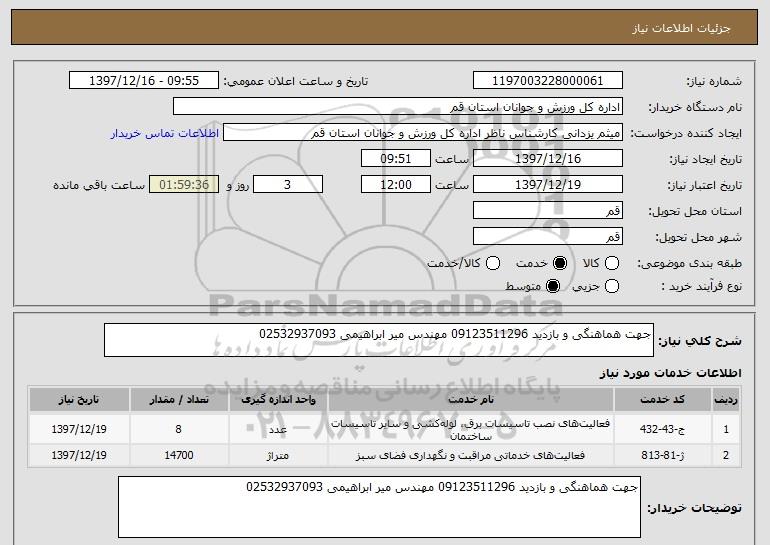The height and width of the screenshot is (545, 770).
Task: Click the فعالیت‌های نصب تاسیسات برق service name
Action: [470, 429]
